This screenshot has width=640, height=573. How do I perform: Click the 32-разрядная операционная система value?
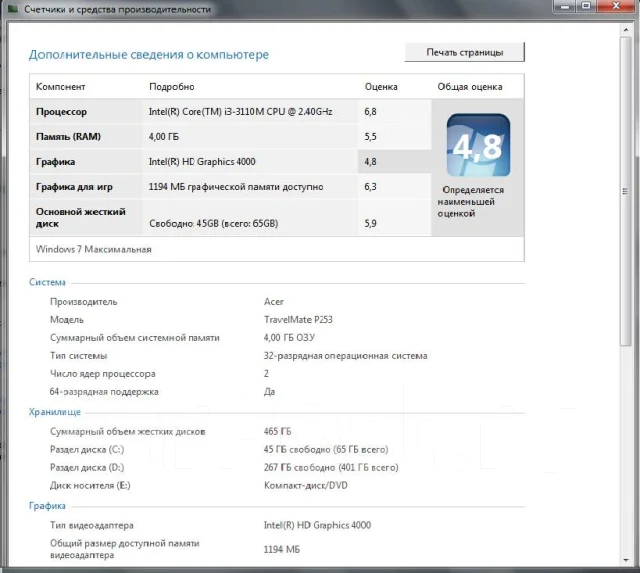[345, 356]
